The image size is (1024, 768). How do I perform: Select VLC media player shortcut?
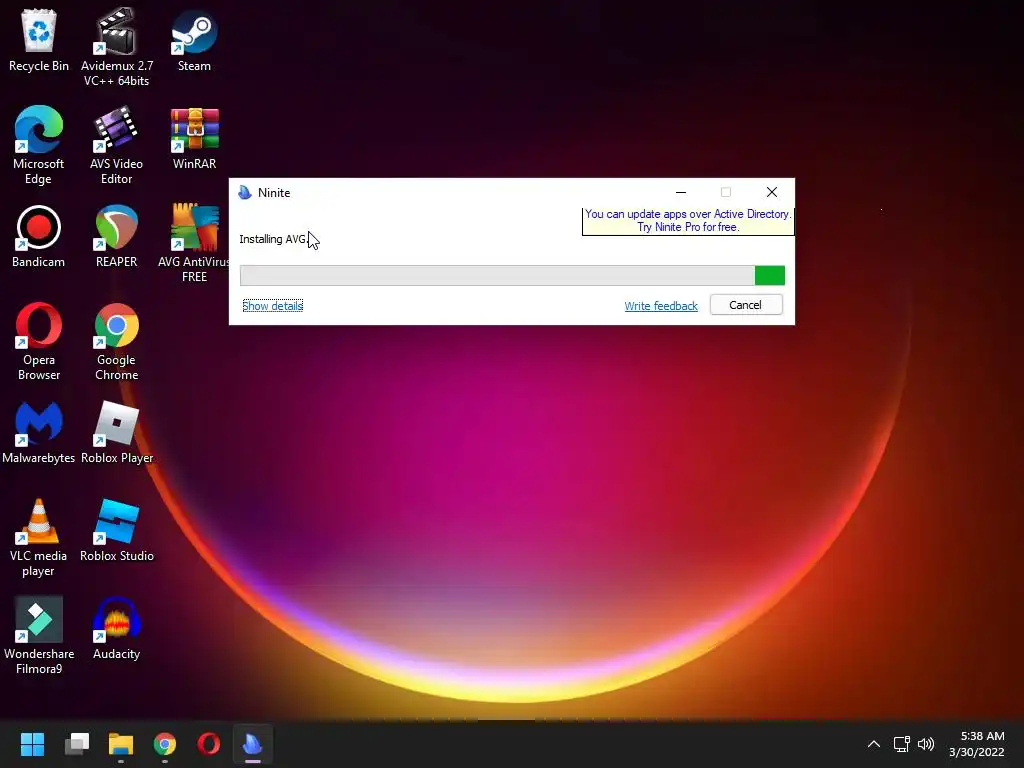tap(39, 537)
